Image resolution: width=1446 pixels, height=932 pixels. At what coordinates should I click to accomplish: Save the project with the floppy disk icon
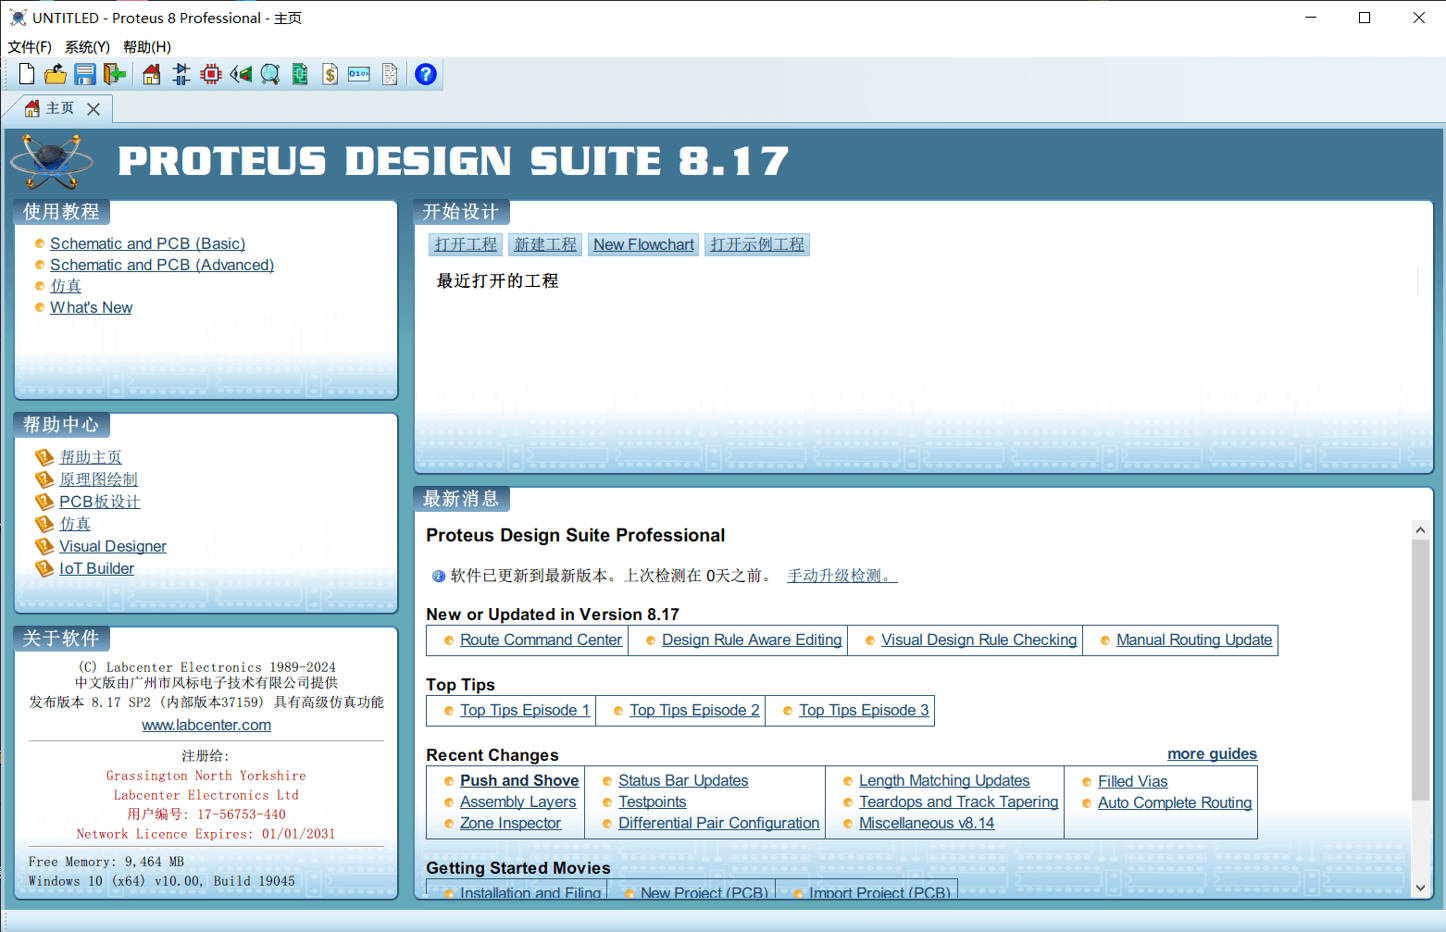click(x=85, y=74)
